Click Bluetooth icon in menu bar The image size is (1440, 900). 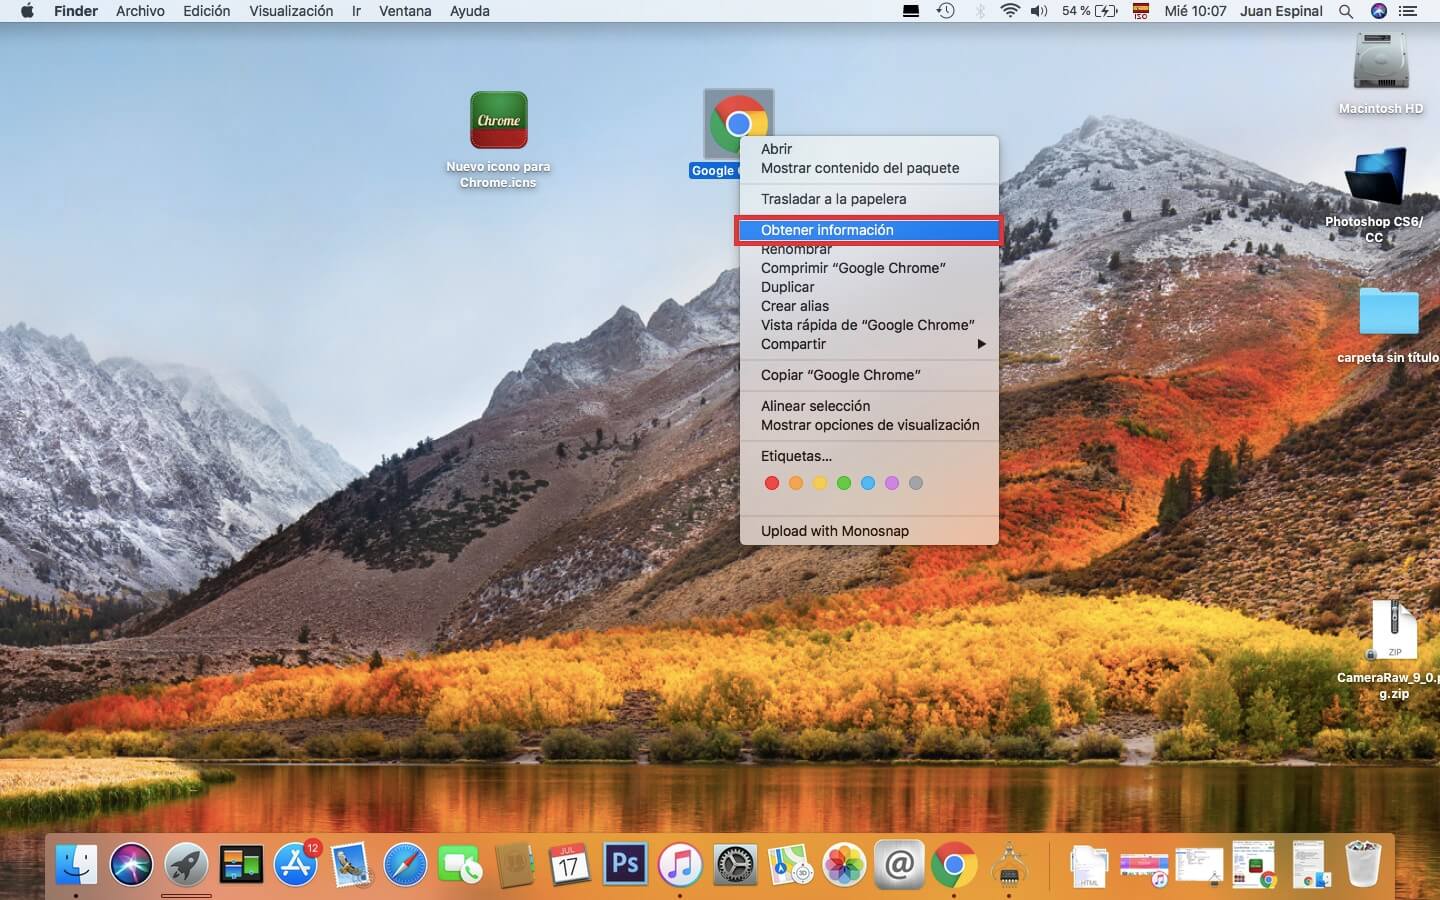click(x=980, y=11)
